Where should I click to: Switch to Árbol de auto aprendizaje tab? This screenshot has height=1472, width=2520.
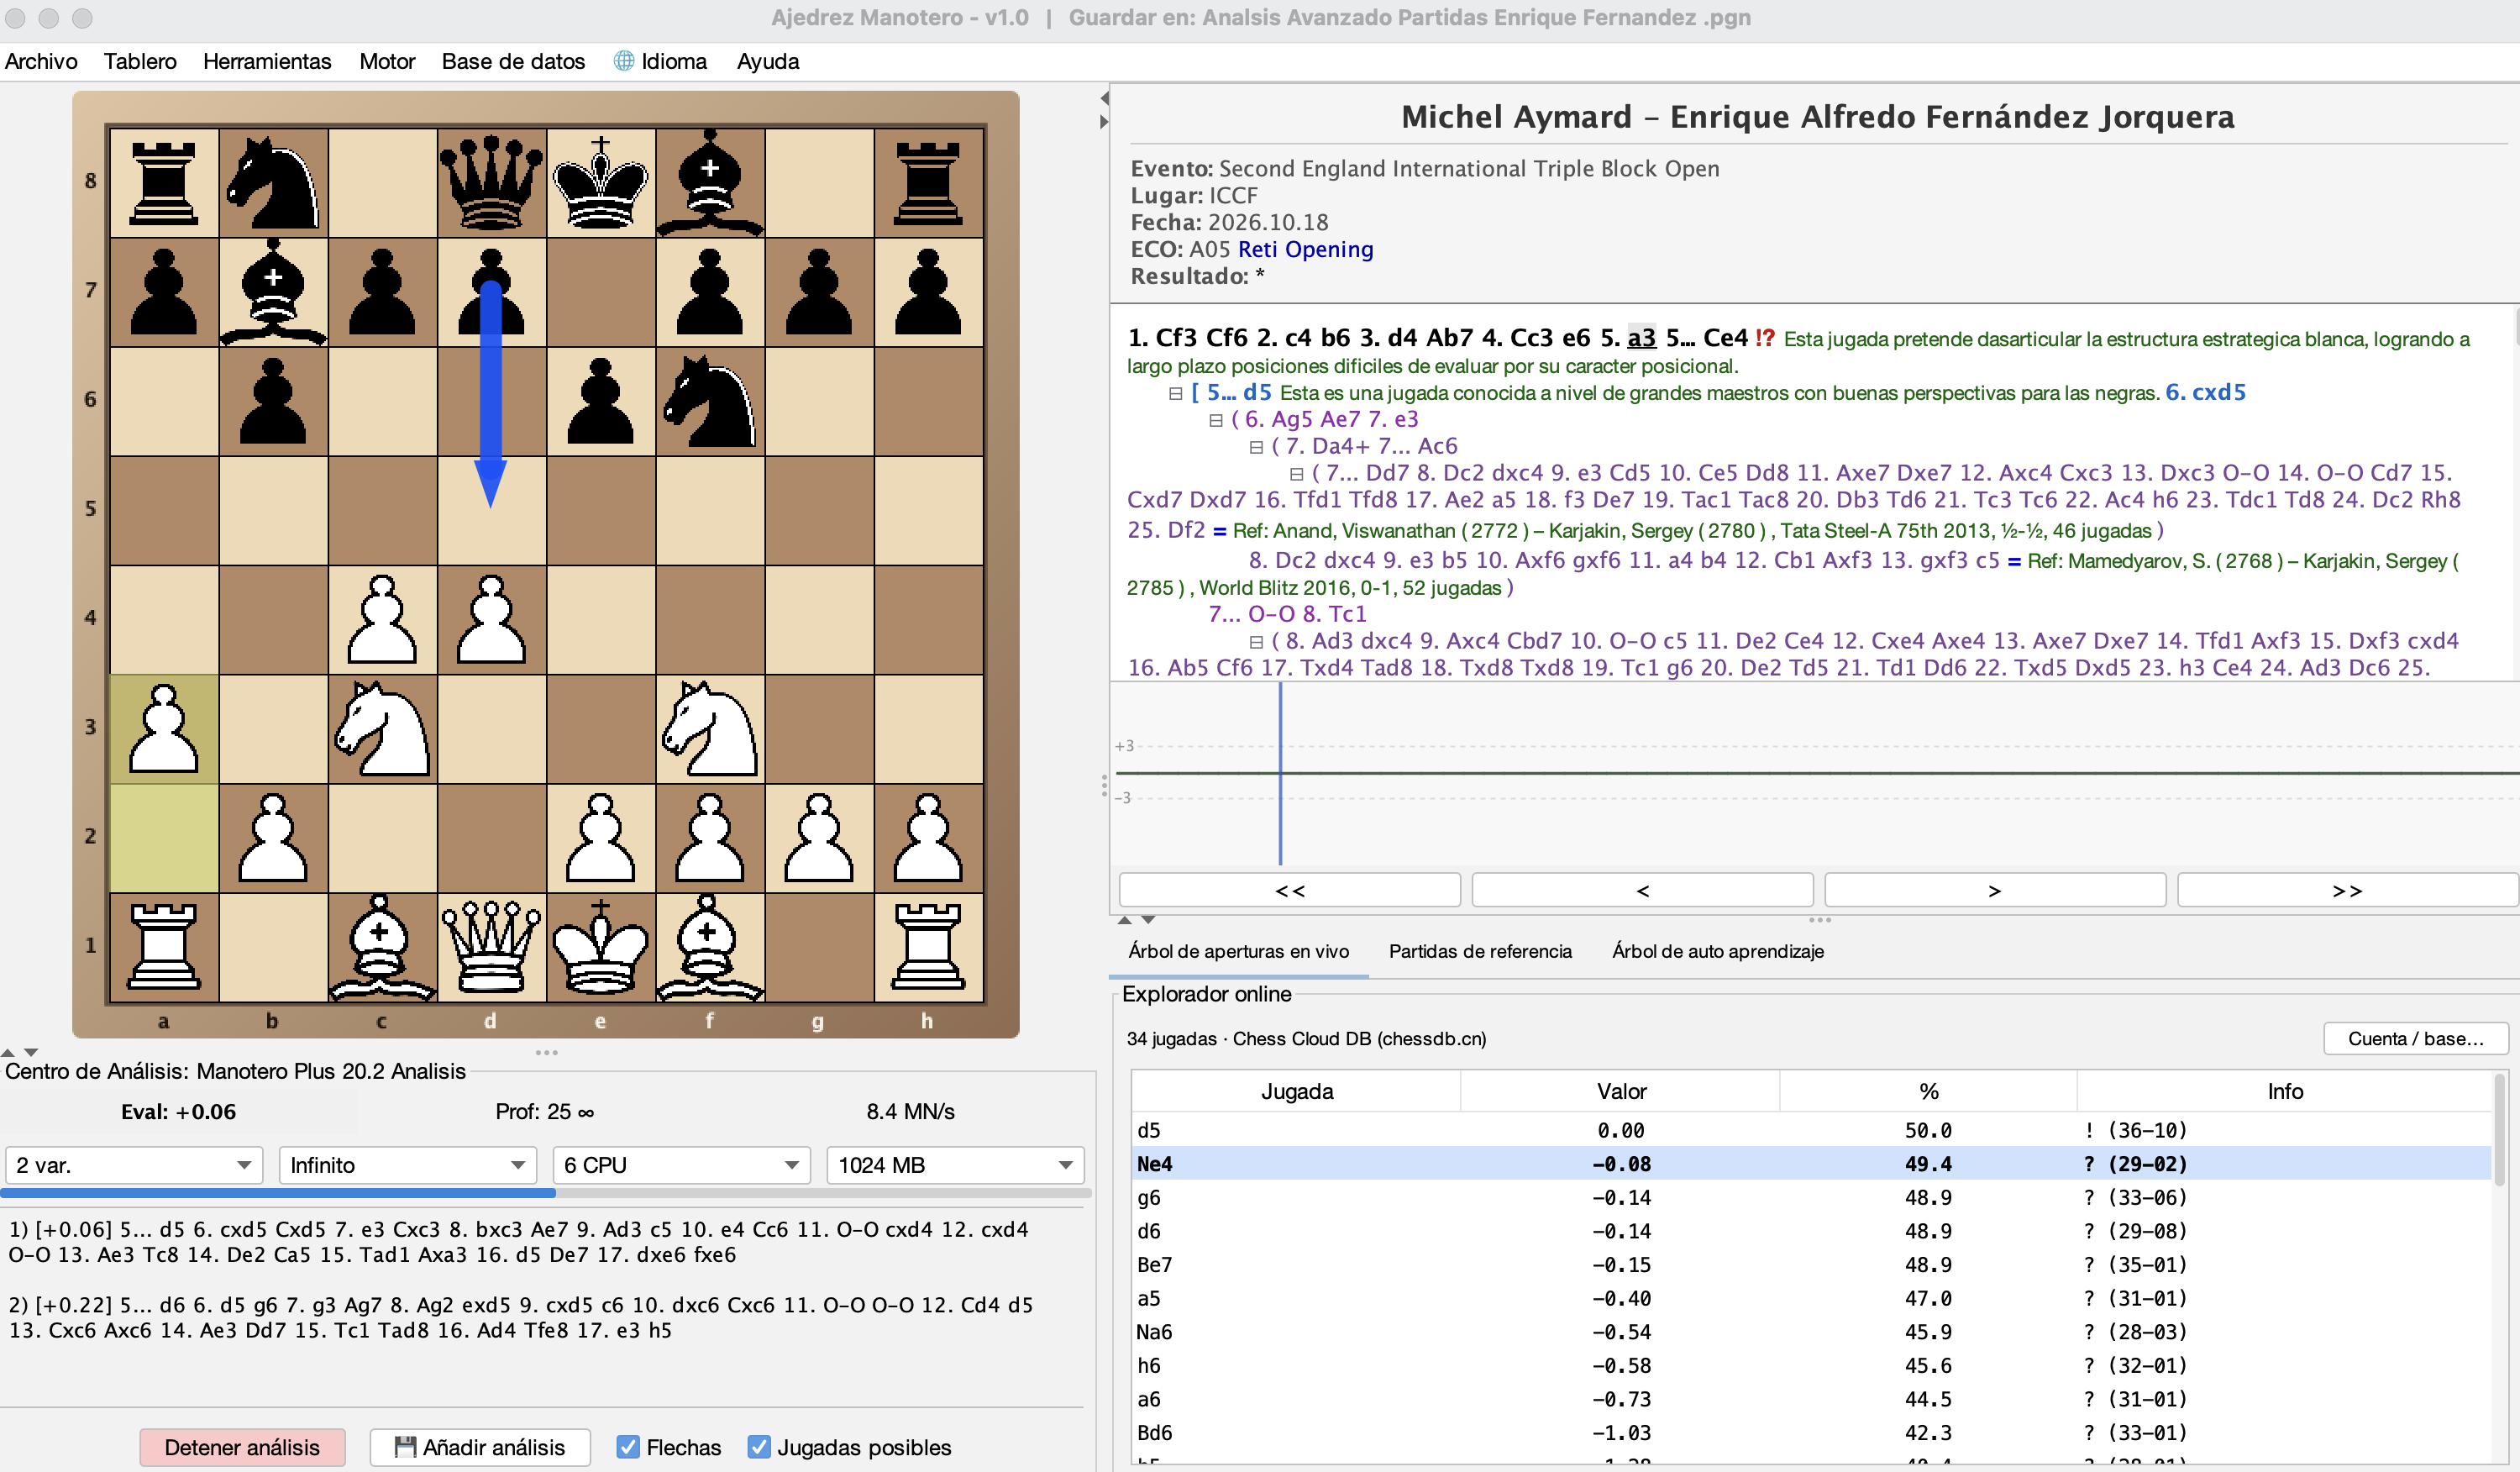click(1718, 951)
